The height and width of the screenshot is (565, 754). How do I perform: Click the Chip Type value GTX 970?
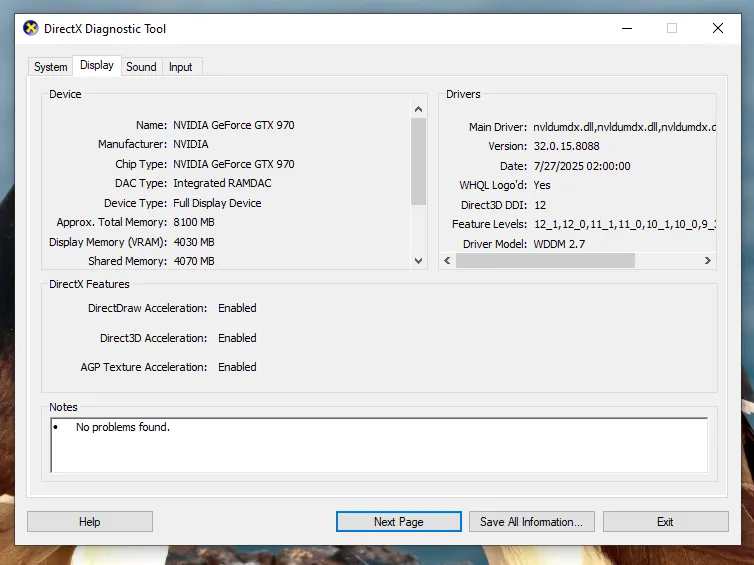point(234,164)
